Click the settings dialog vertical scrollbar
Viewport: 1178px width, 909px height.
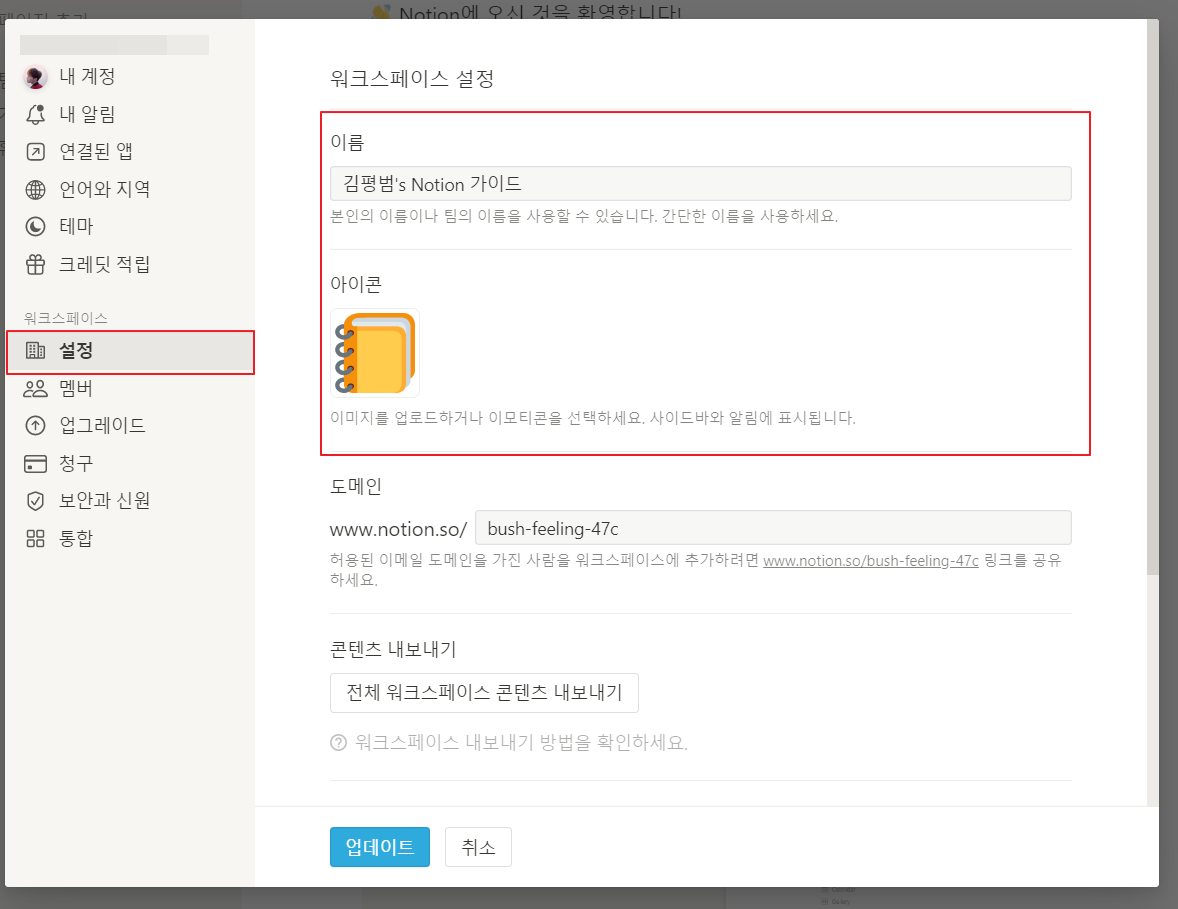point(1153,297)
